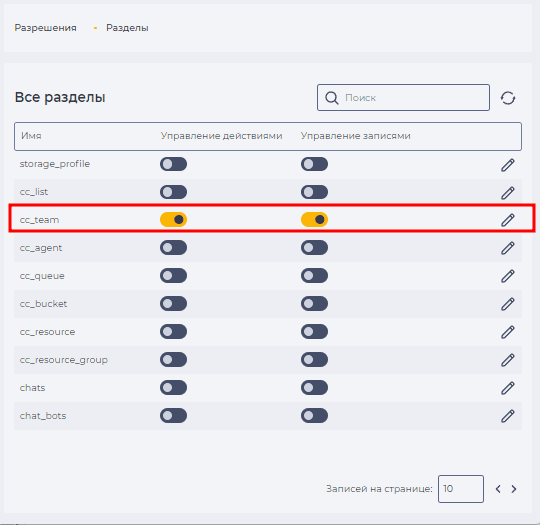Edit cc_agent using its pencil icon
This screenshot has width=540, height=525.
pos(508,248)
